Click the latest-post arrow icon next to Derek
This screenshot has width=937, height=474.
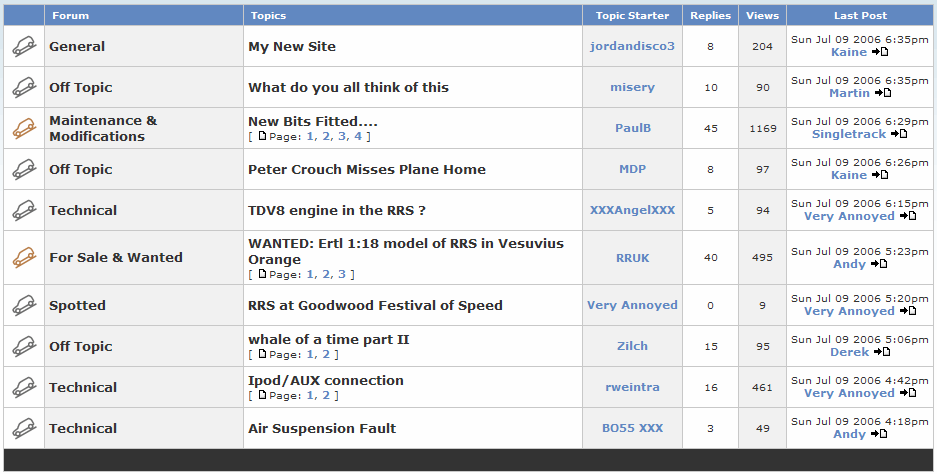click(881, 351)
